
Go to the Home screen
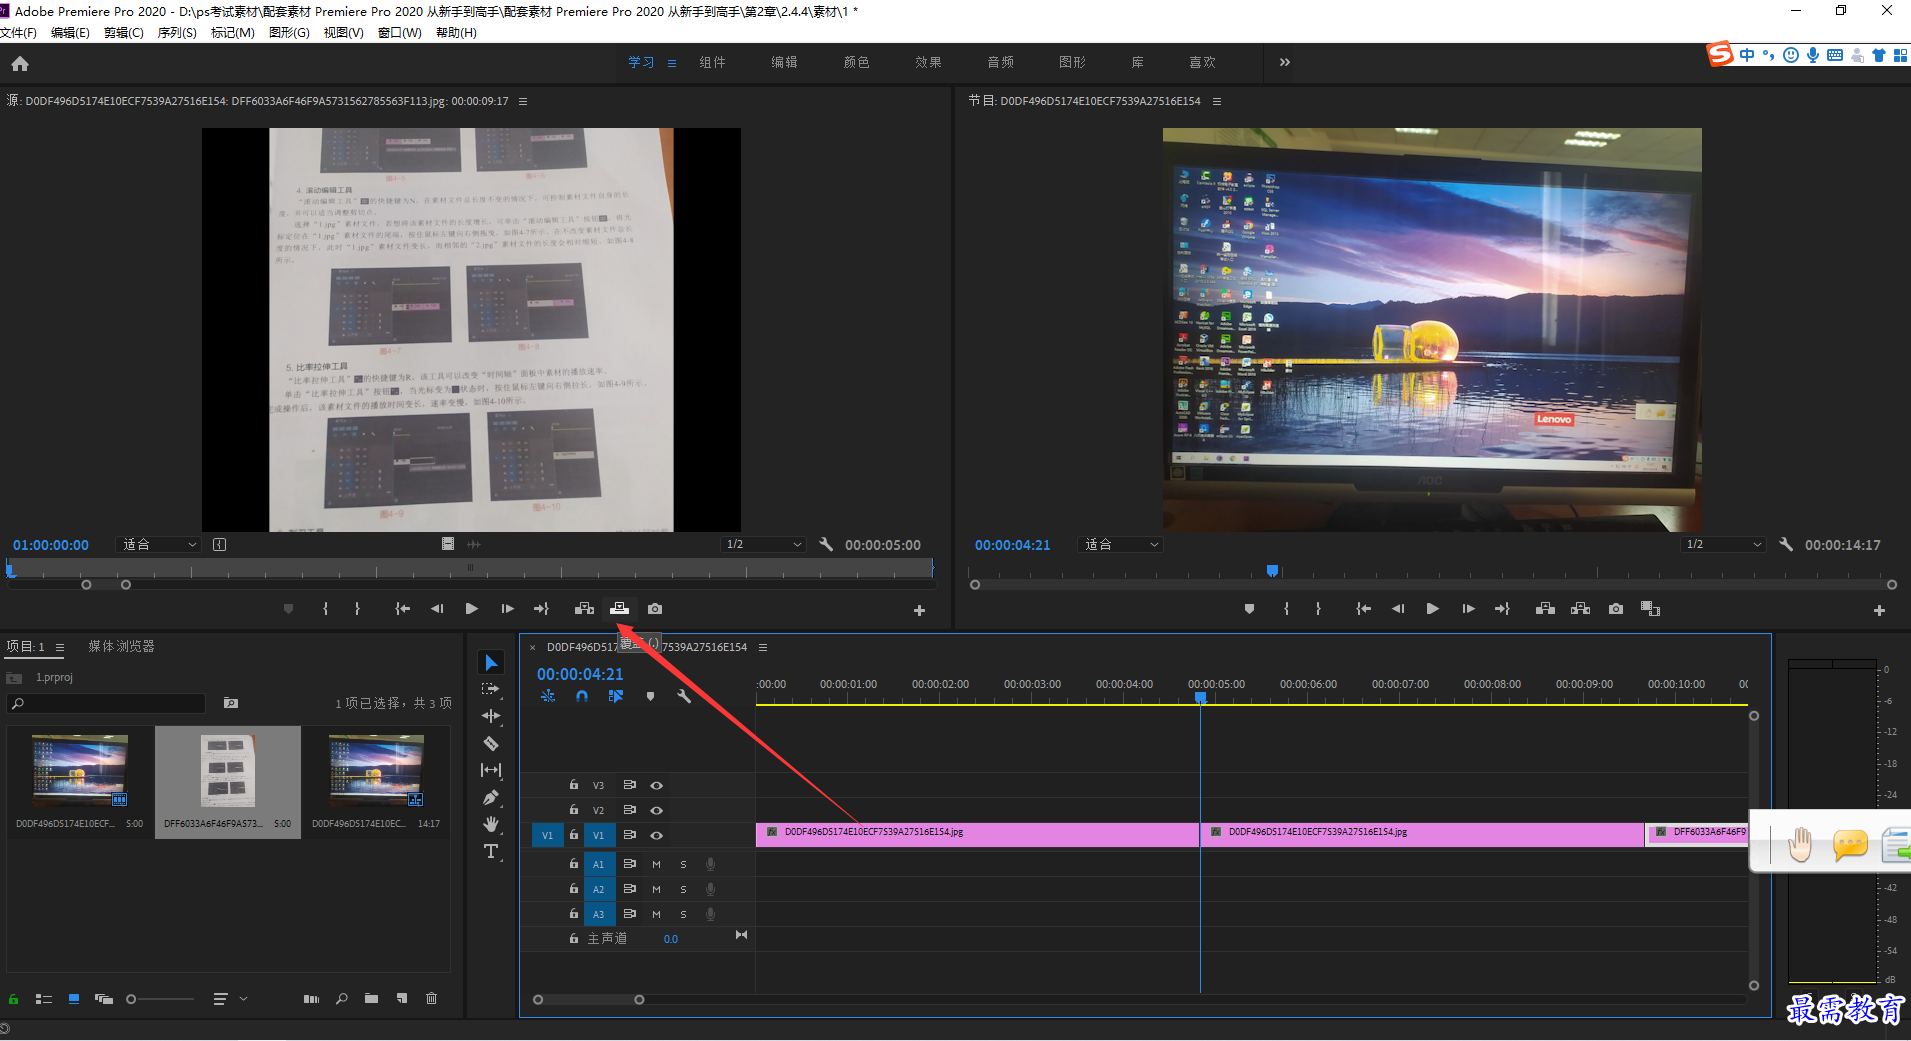[x=20, y=63]
